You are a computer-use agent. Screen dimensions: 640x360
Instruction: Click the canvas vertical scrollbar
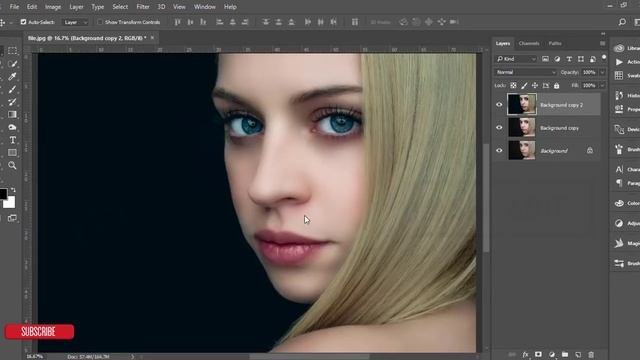click(x=486, y=198)
